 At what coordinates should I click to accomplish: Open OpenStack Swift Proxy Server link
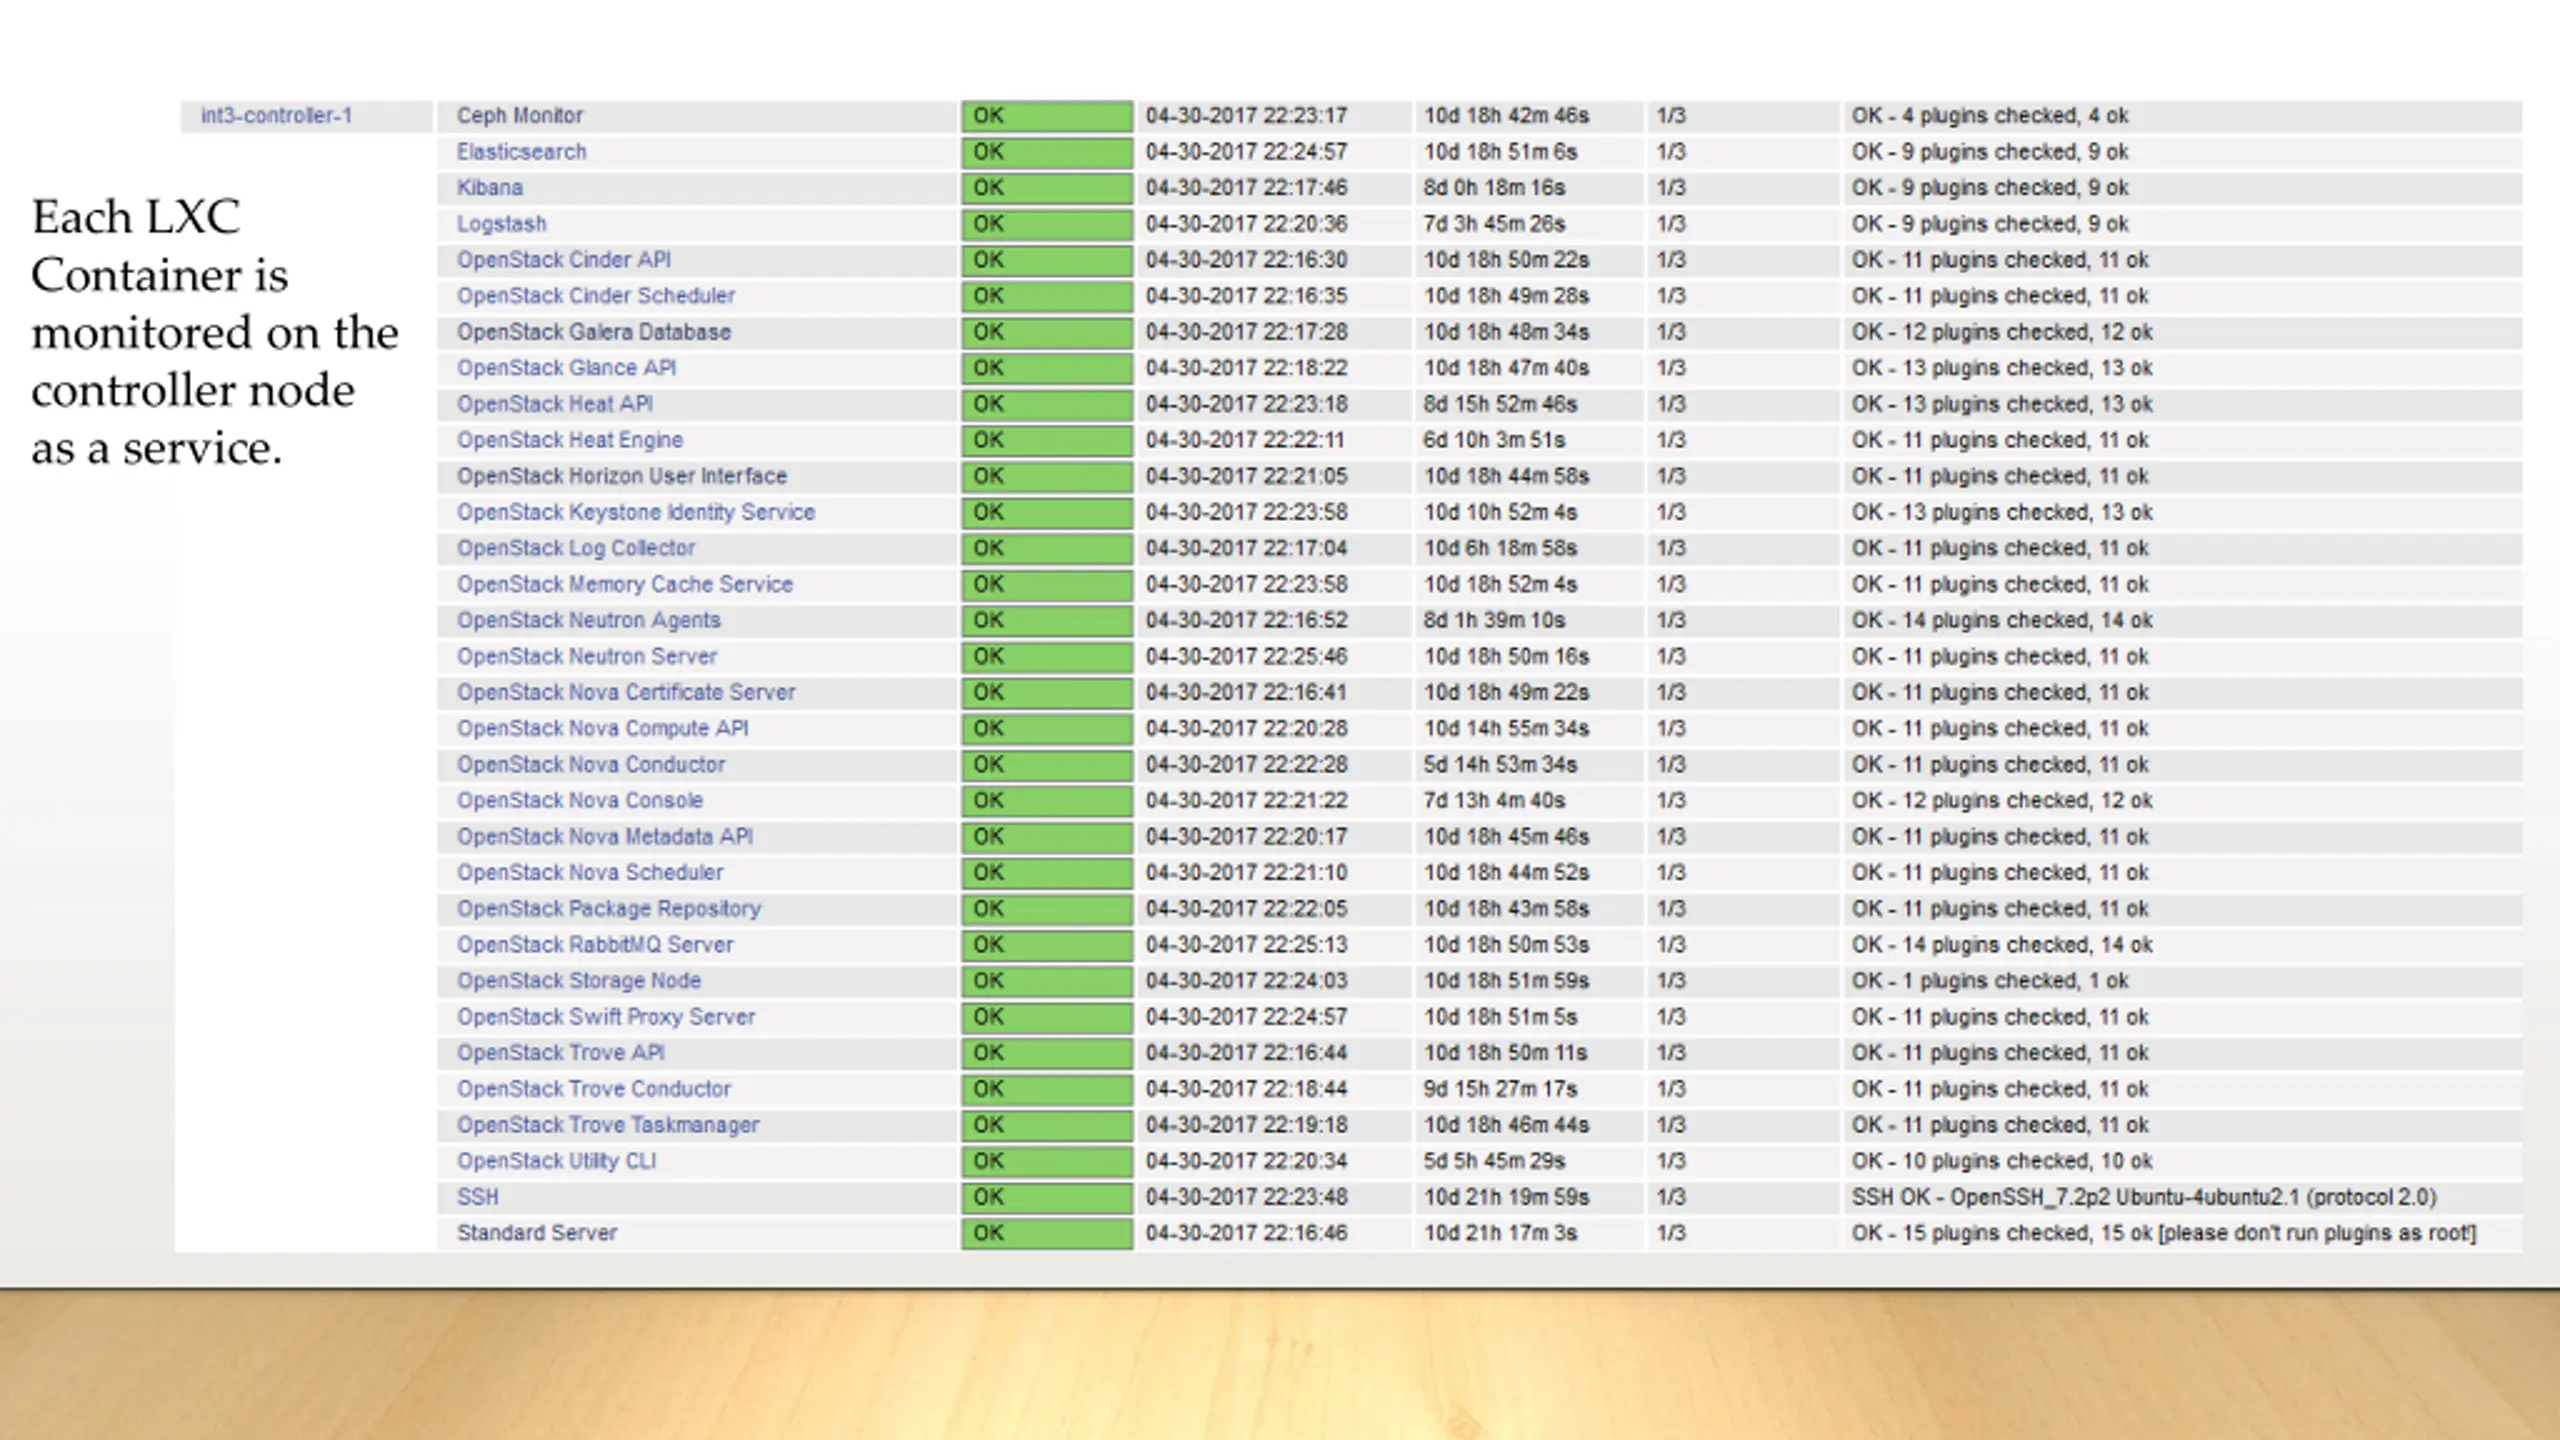[605, 1017]
